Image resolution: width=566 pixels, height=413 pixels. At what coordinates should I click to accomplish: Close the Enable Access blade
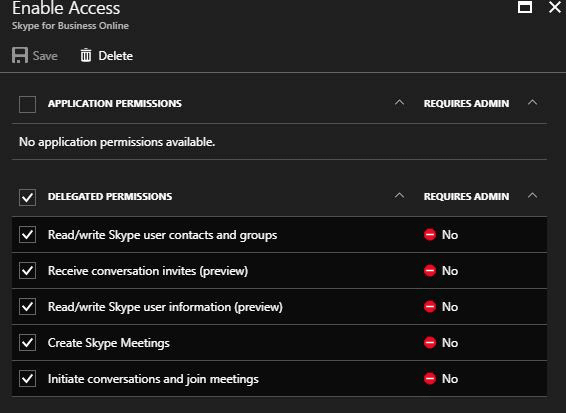555,7
